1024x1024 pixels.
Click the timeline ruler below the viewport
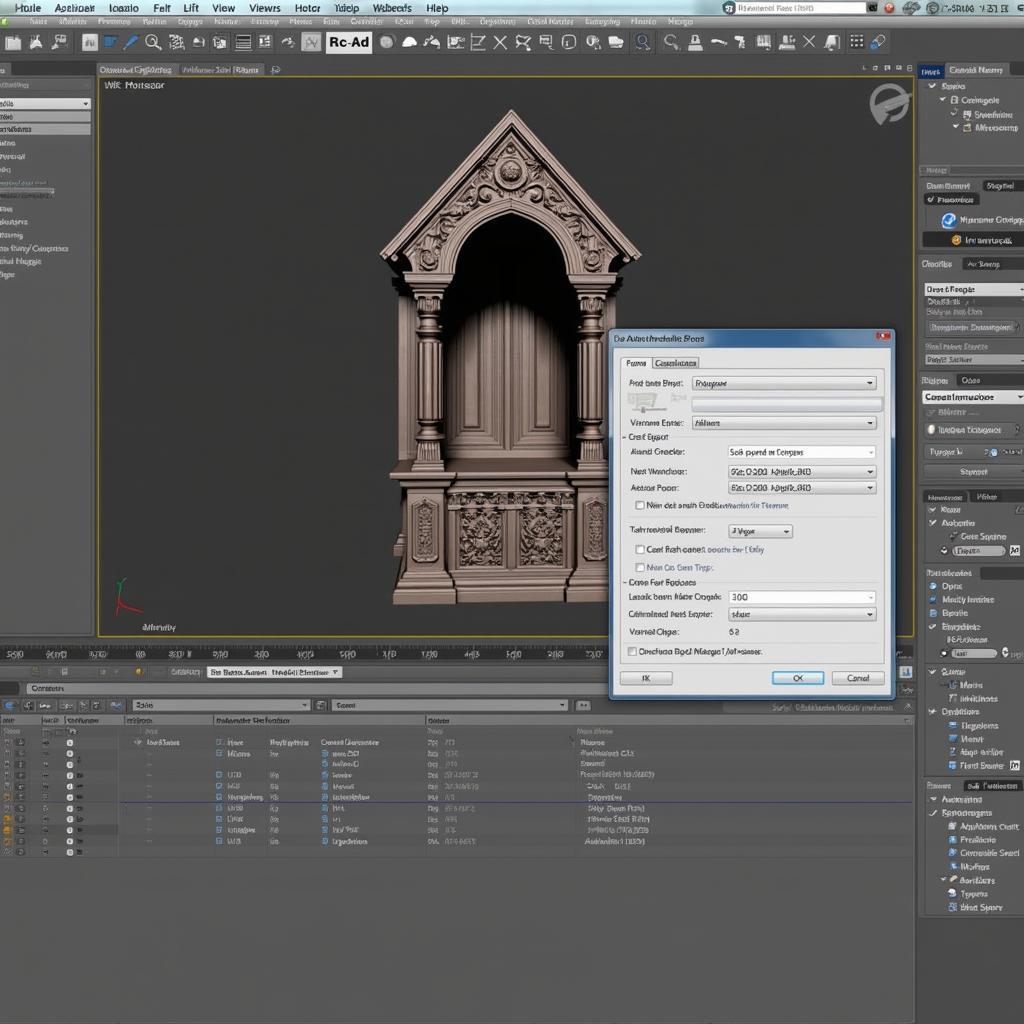tap(304, 654)
